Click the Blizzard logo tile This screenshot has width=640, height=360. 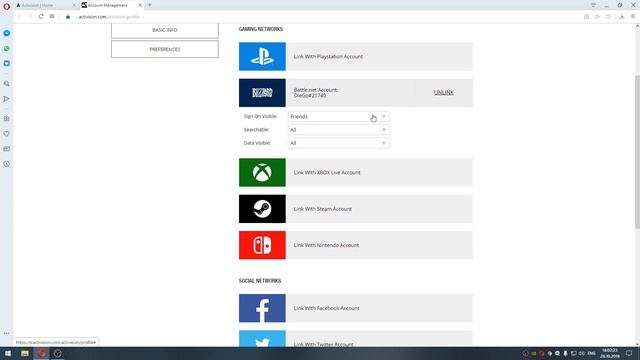pos(262,93)
